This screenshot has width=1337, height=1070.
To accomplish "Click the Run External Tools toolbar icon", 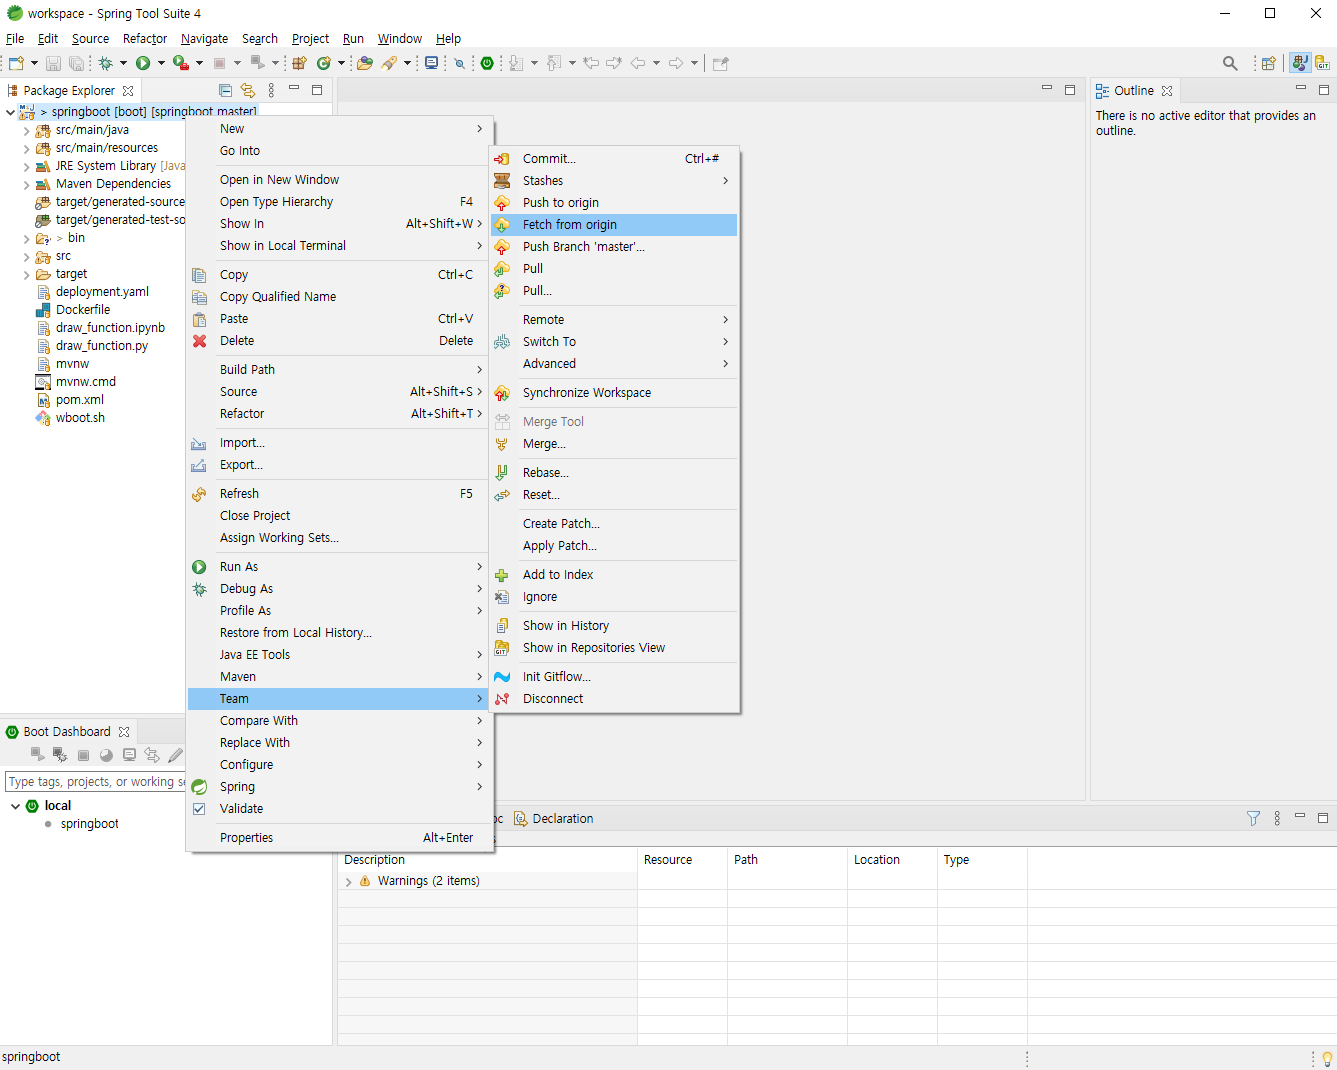I will point(181,63).
